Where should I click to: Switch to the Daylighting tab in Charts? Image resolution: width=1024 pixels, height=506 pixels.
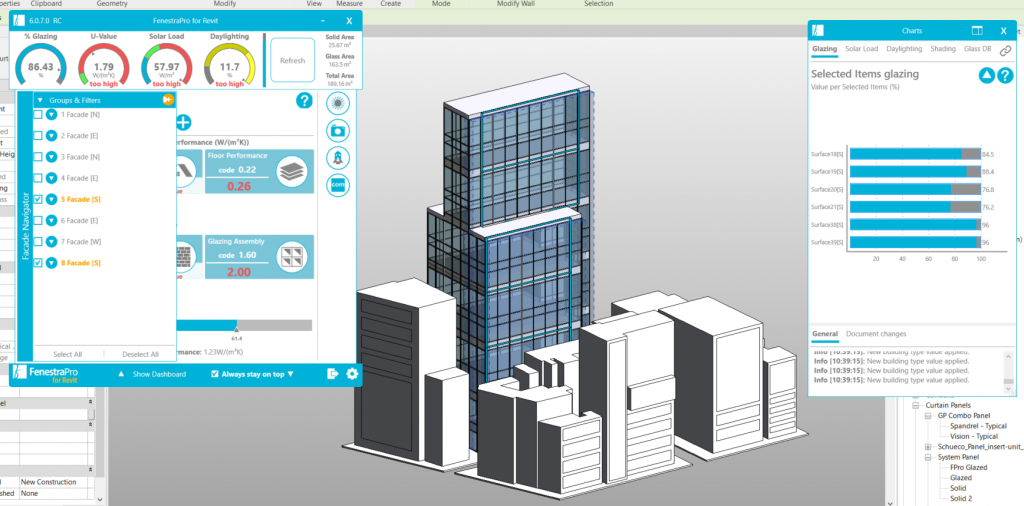(x=904, y=49)
